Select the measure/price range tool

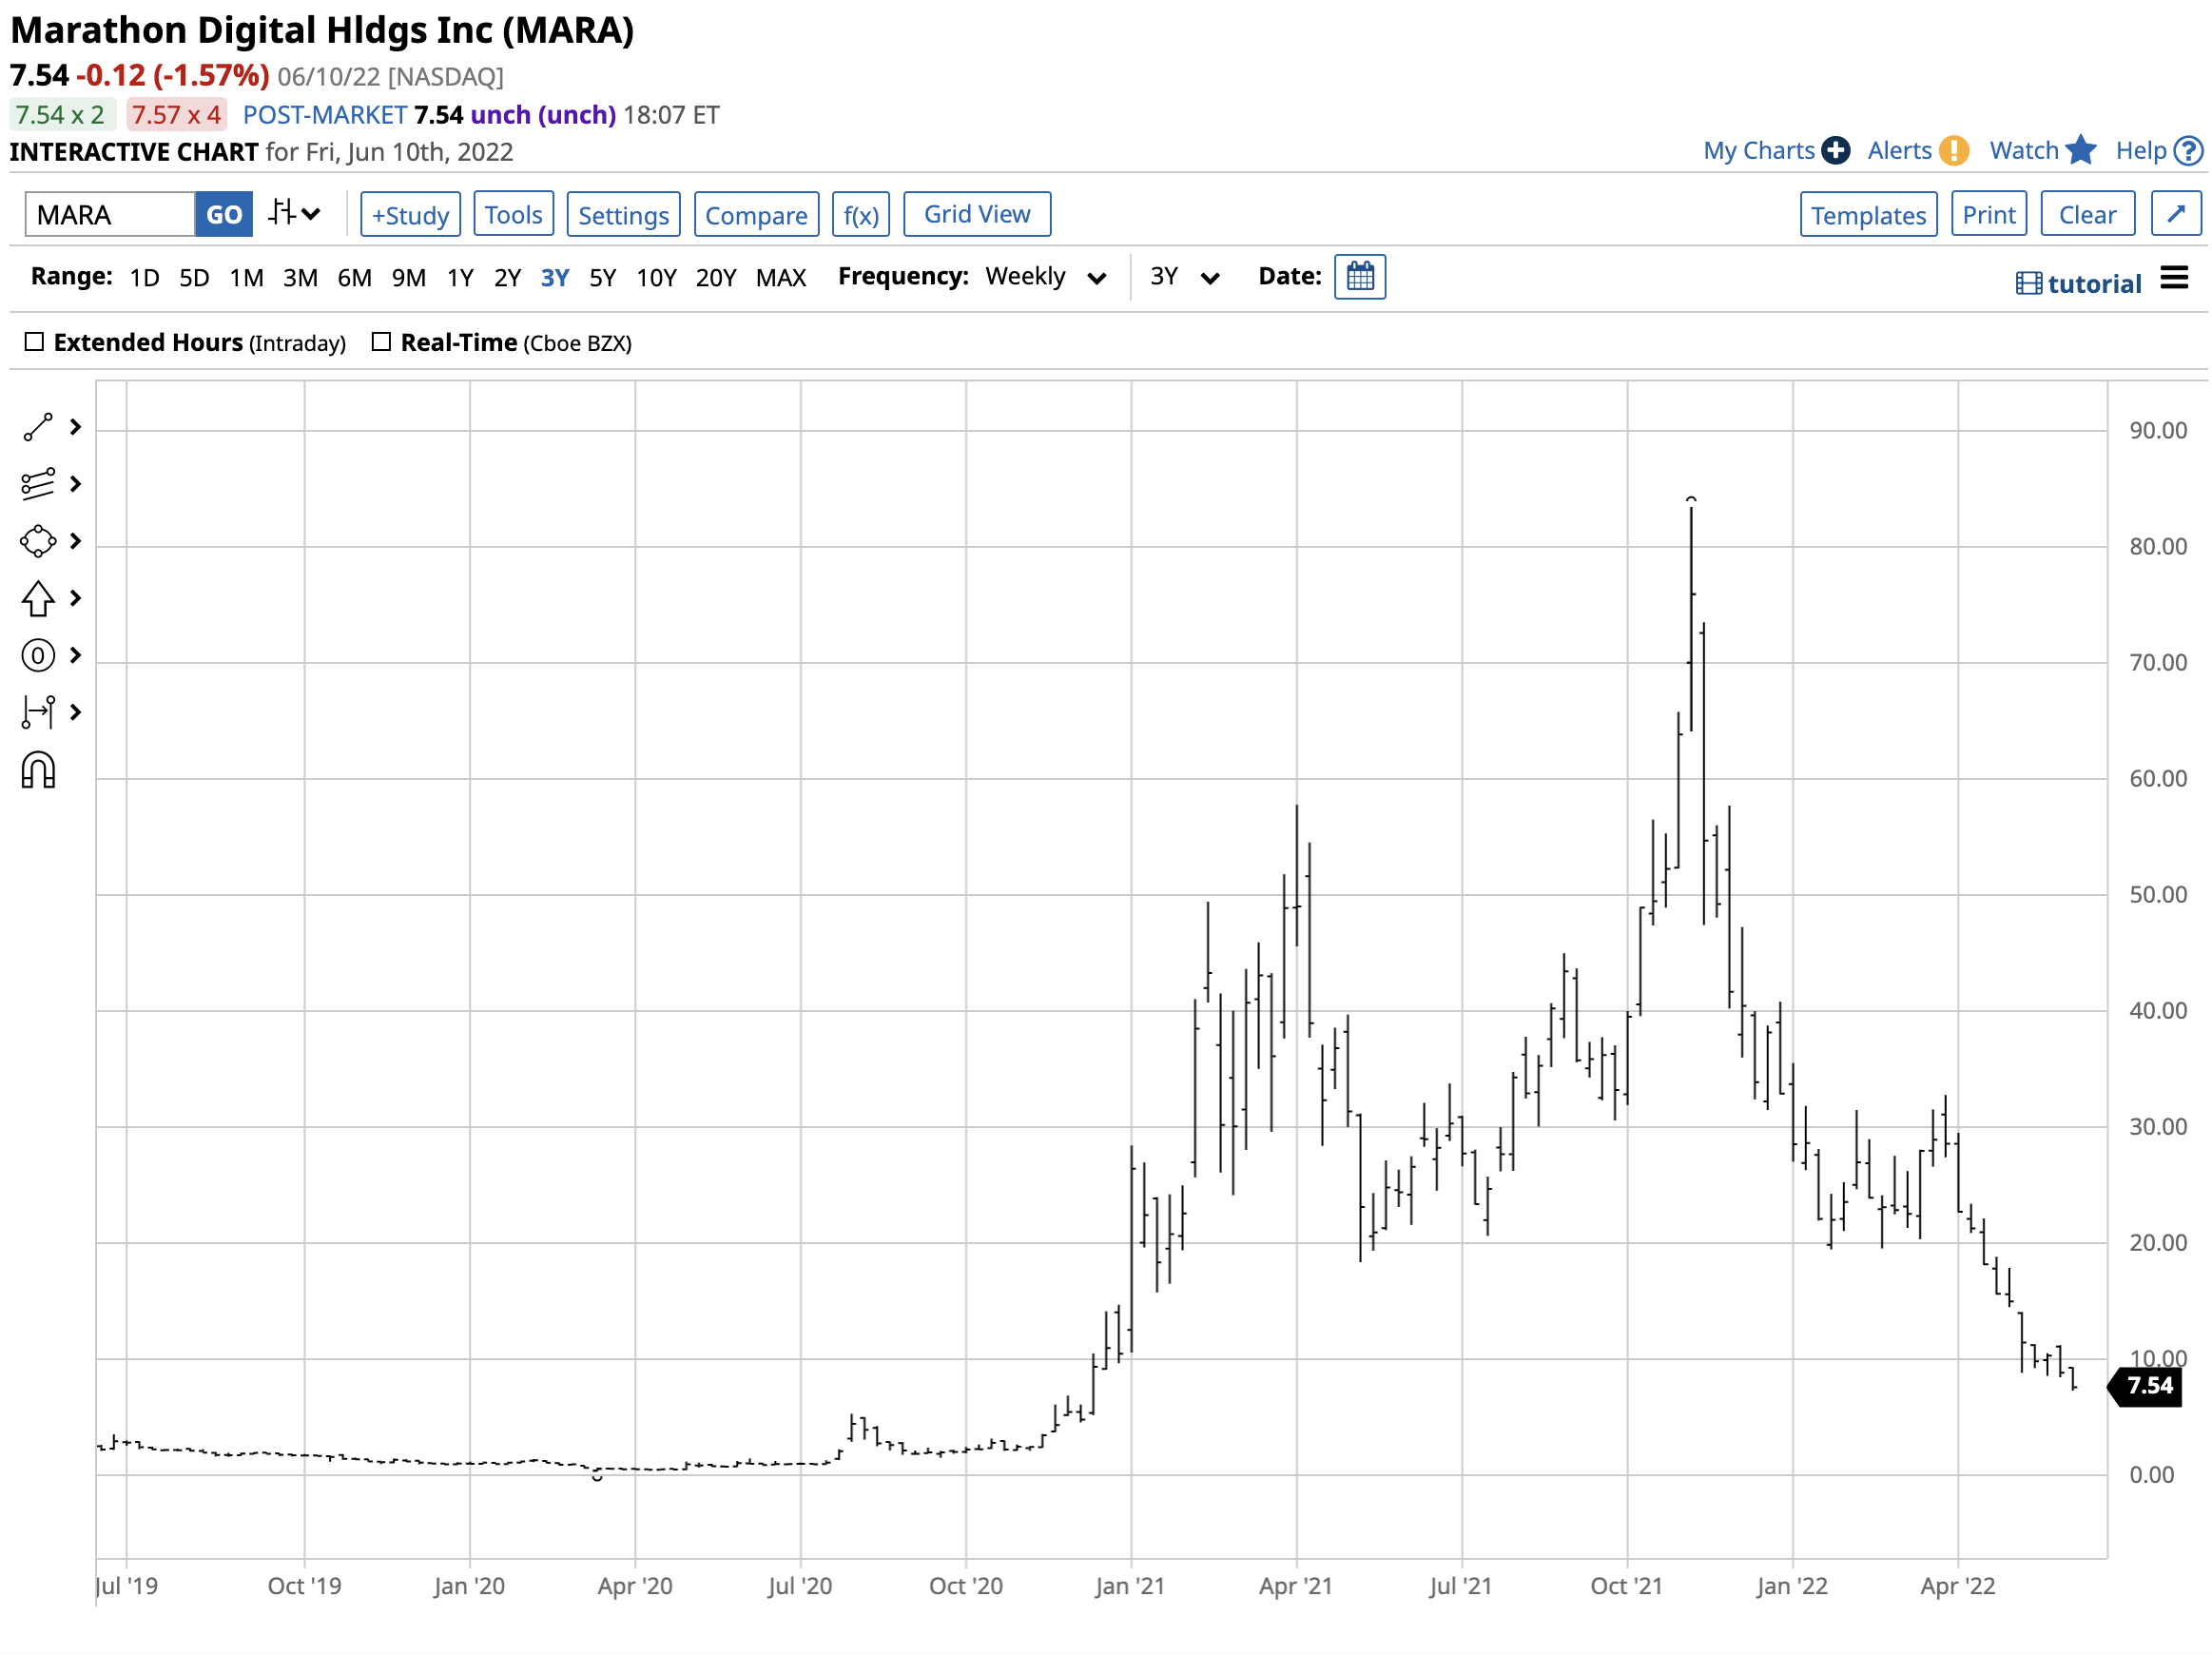(38, 713)
